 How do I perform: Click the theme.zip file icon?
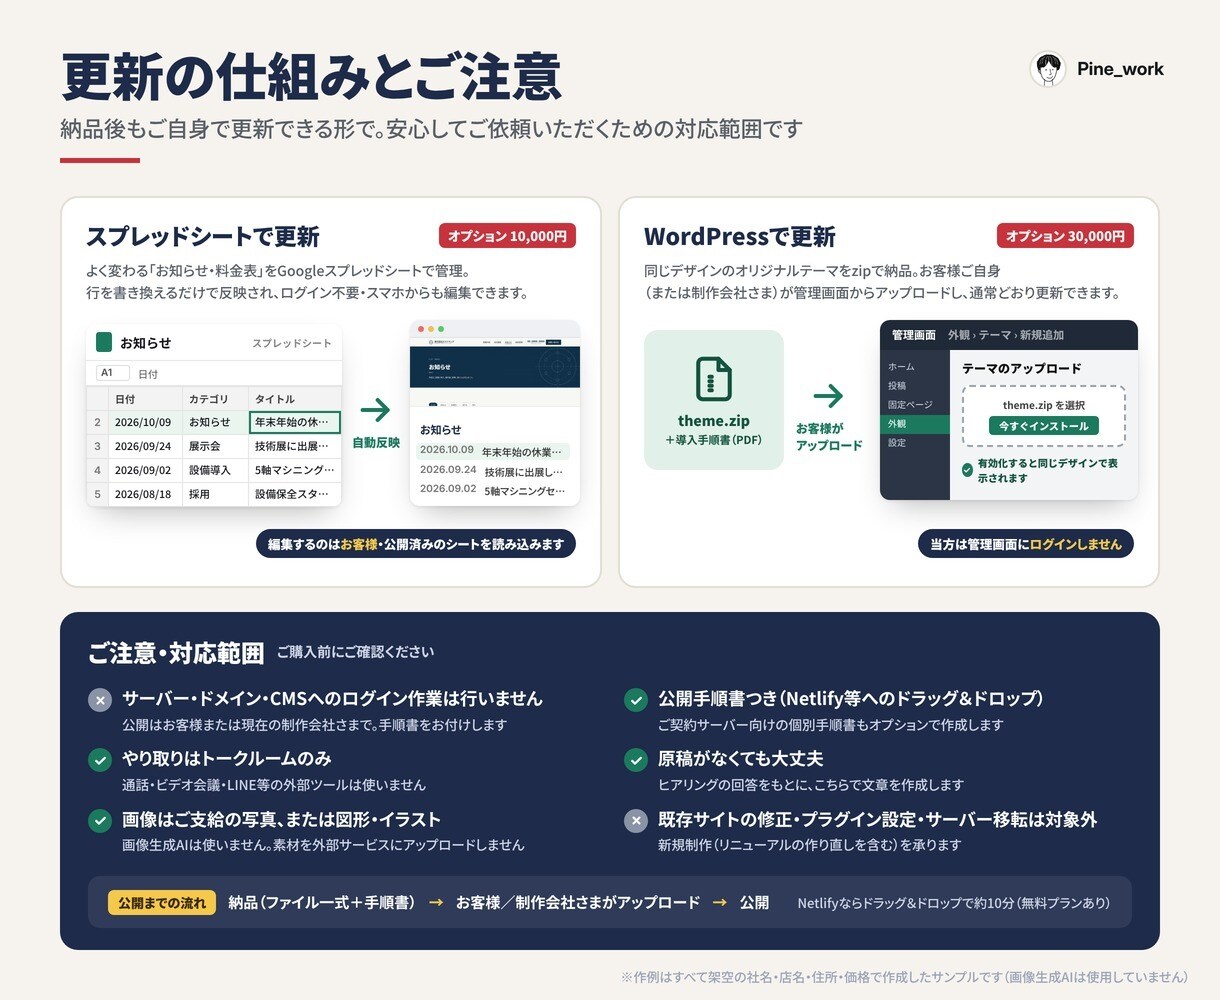click(713, 380)
